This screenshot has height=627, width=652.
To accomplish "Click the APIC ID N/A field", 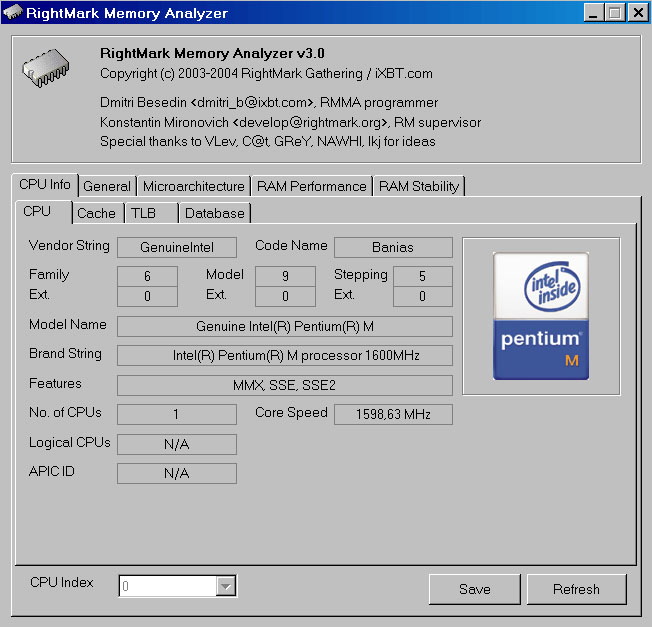I will tap(177, 473).
